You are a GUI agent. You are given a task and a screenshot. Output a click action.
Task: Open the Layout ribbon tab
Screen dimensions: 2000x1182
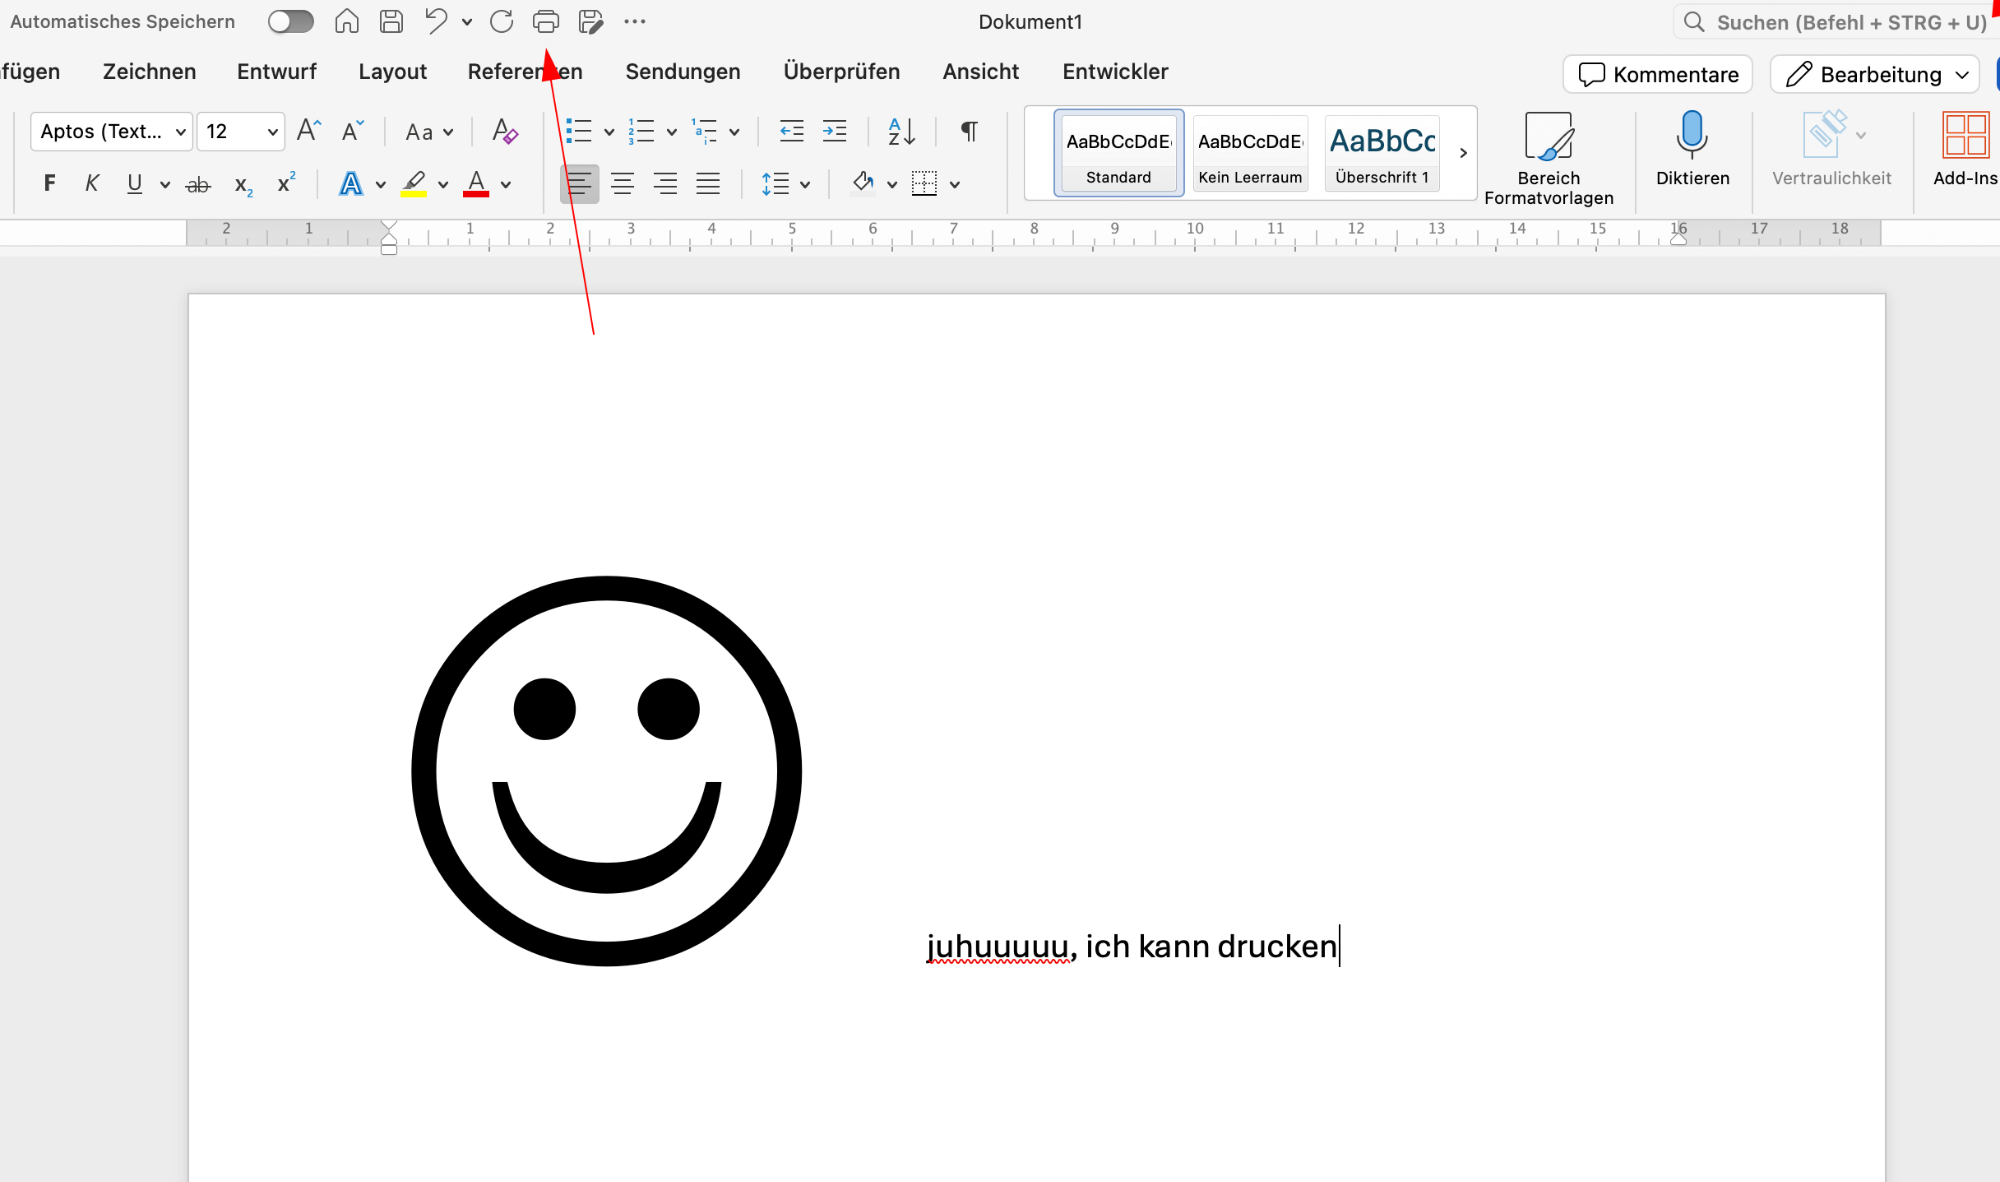tap(392, 71)
